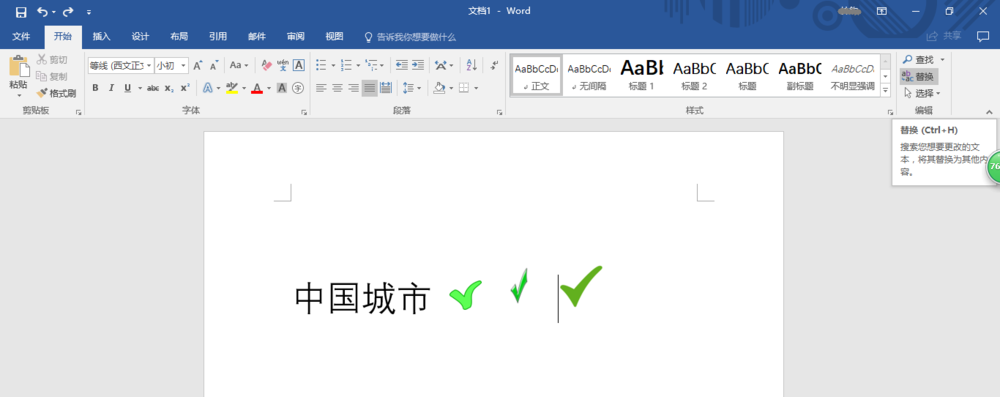Open the font size dropdown (小初)

(184, 65)
